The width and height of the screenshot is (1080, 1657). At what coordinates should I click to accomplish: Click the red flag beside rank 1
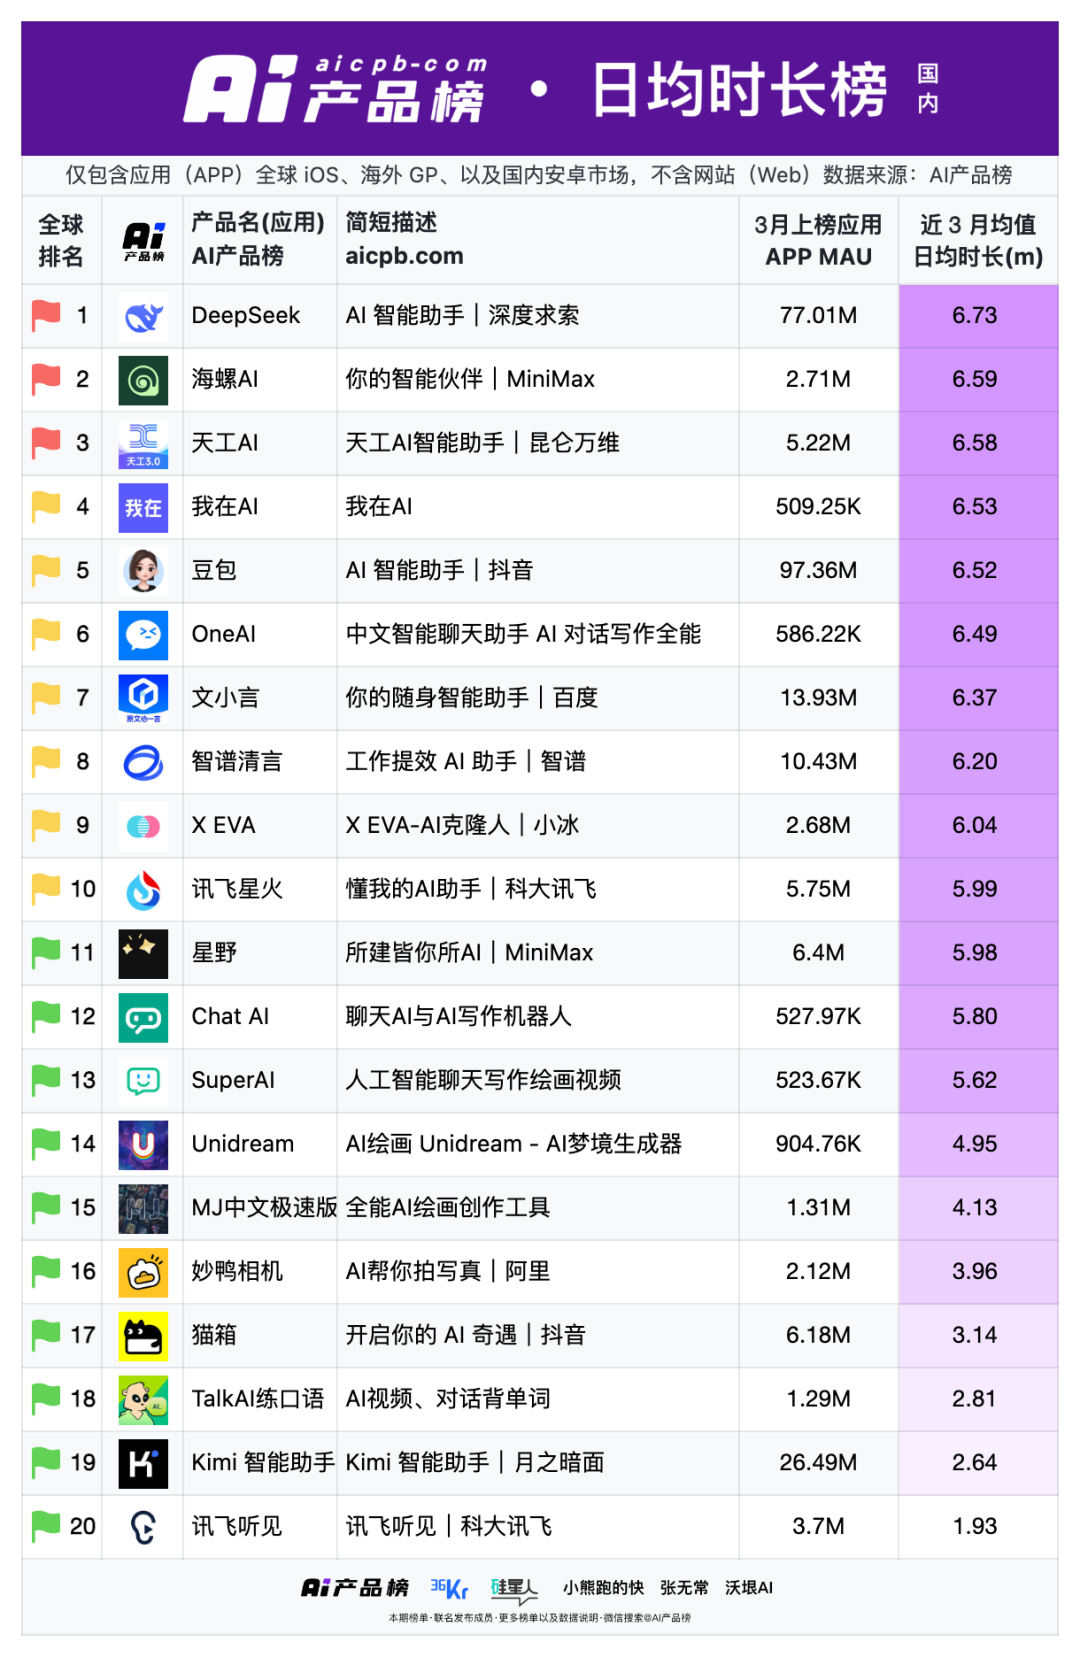coord(46,315)
